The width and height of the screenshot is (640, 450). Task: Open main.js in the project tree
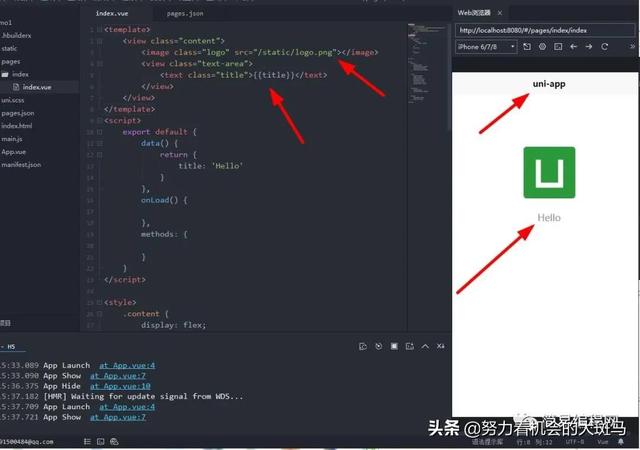tap(12, 139)
